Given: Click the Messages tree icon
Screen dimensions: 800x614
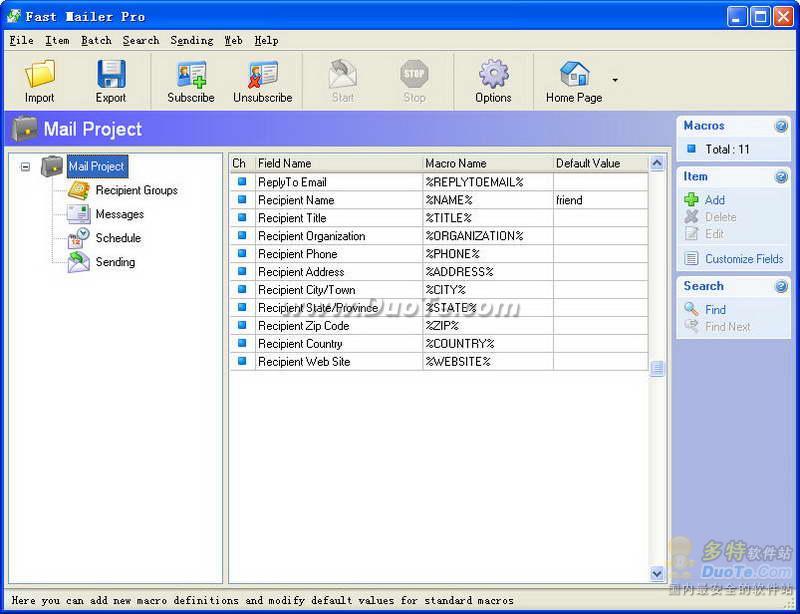Looking at the screenshot, I should coord(79,214).
